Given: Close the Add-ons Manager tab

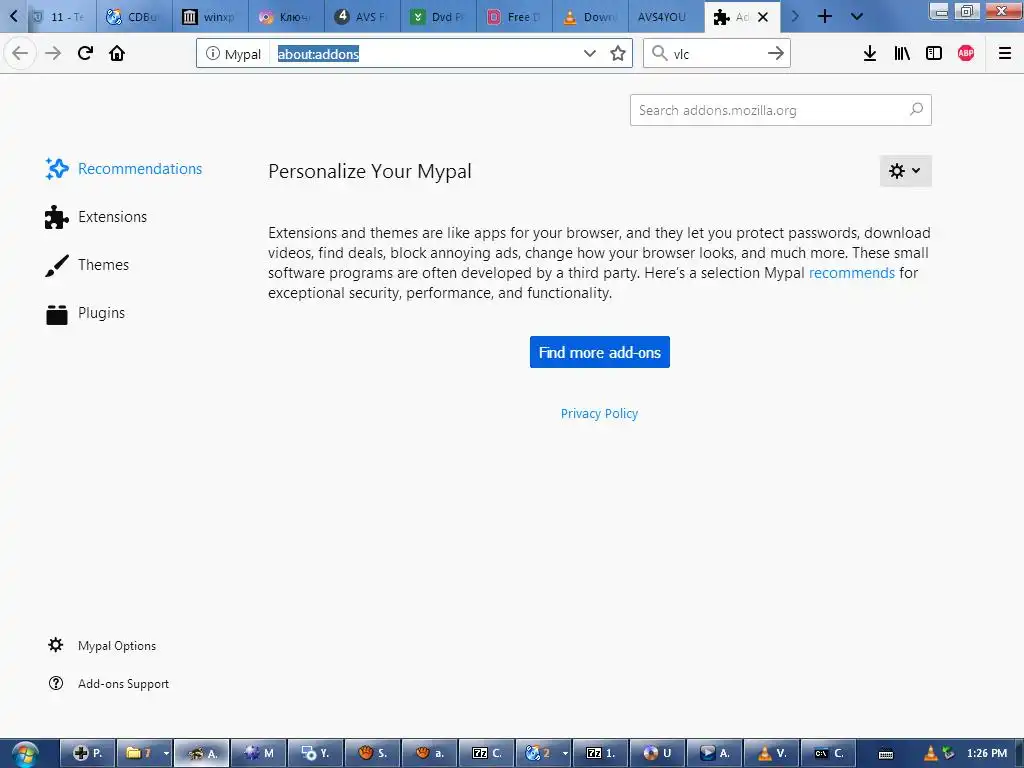Looking at the screenshot, I should coord(763,17).
